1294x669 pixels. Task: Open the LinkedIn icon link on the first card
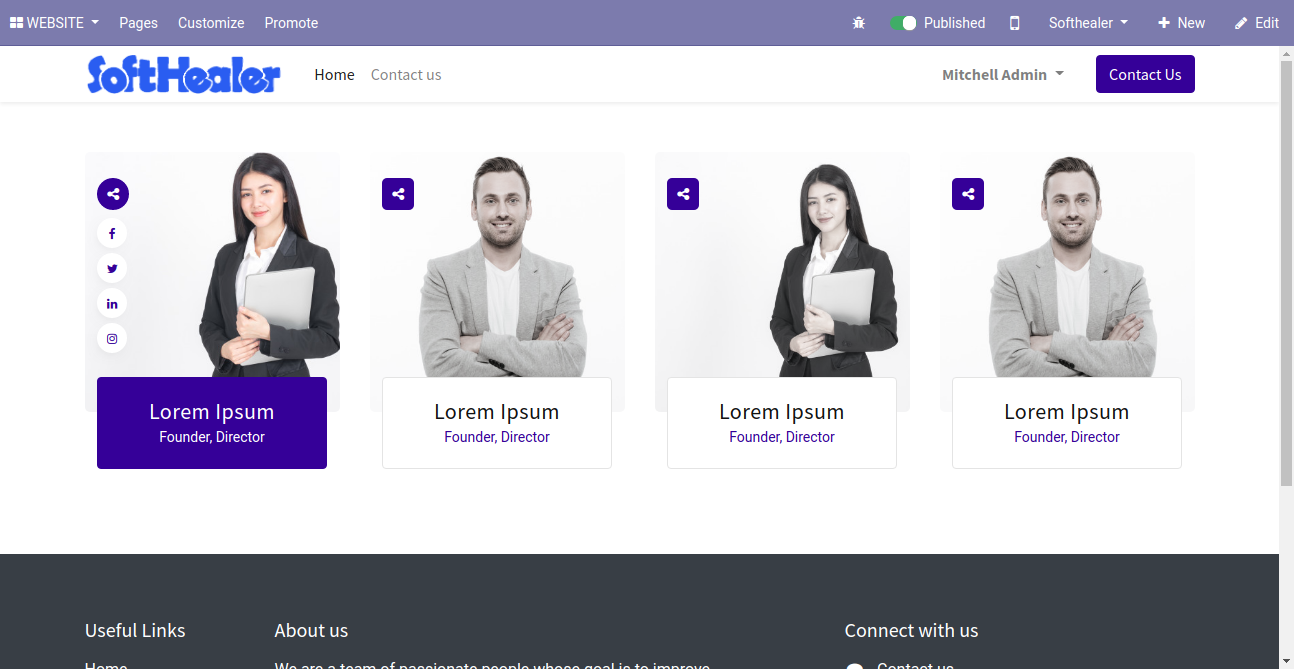(112, 303)
